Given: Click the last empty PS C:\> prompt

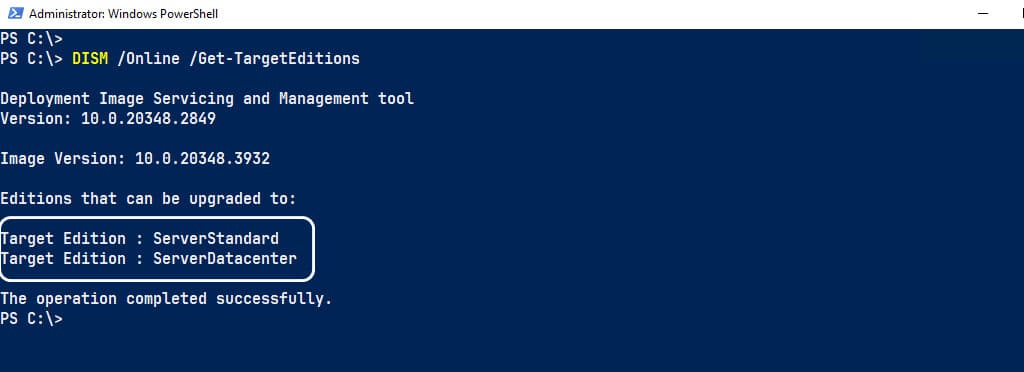Looking at the screenshot, I should tap(31, 319).
